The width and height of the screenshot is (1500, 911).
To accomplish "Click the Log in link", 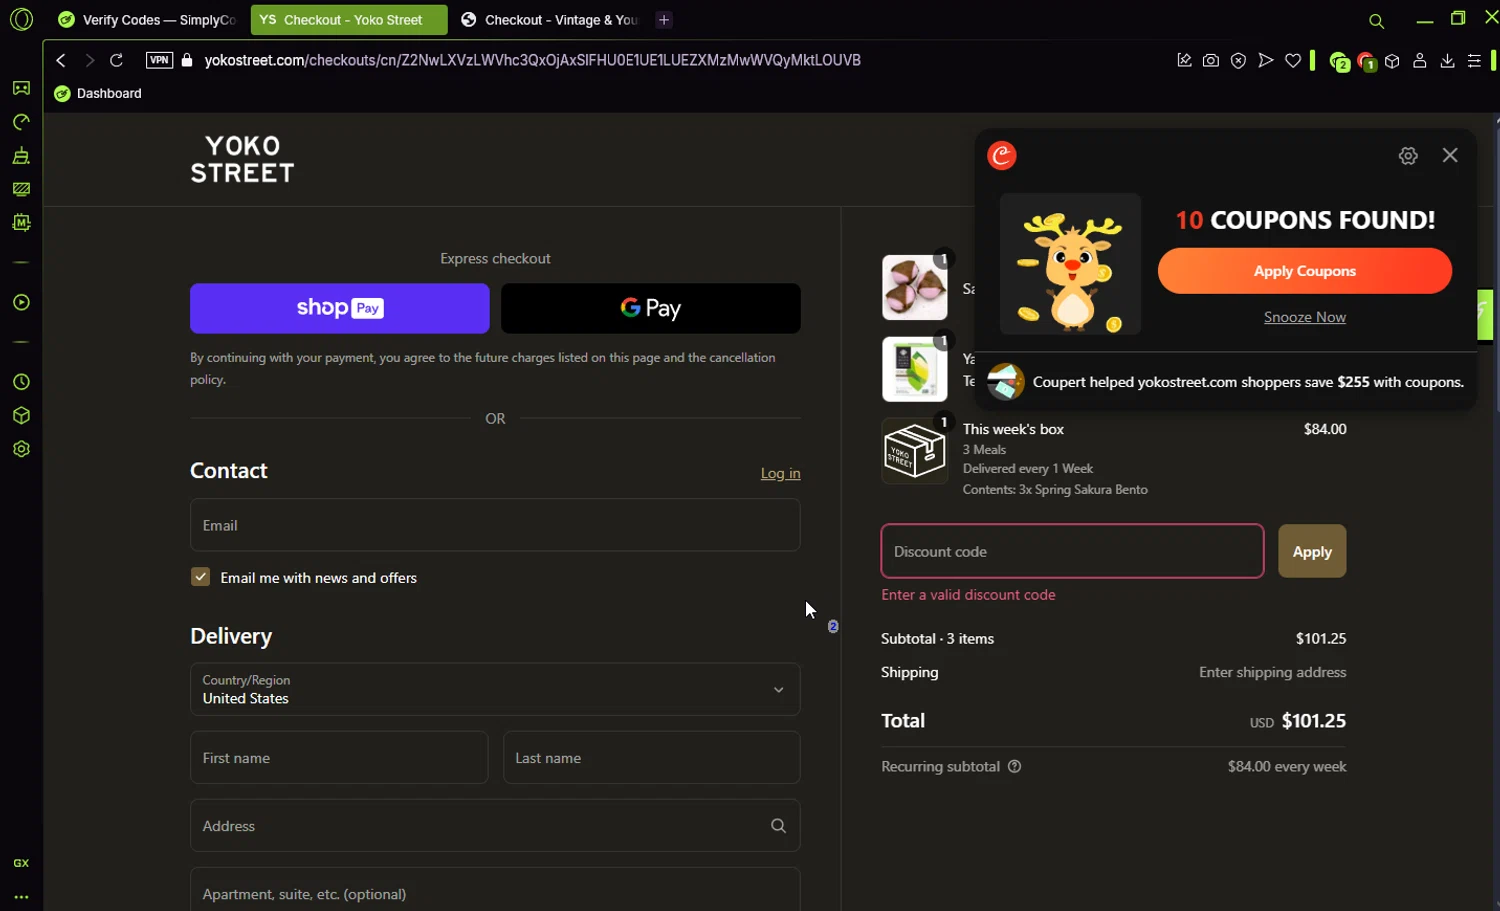I will pos(780,473).
